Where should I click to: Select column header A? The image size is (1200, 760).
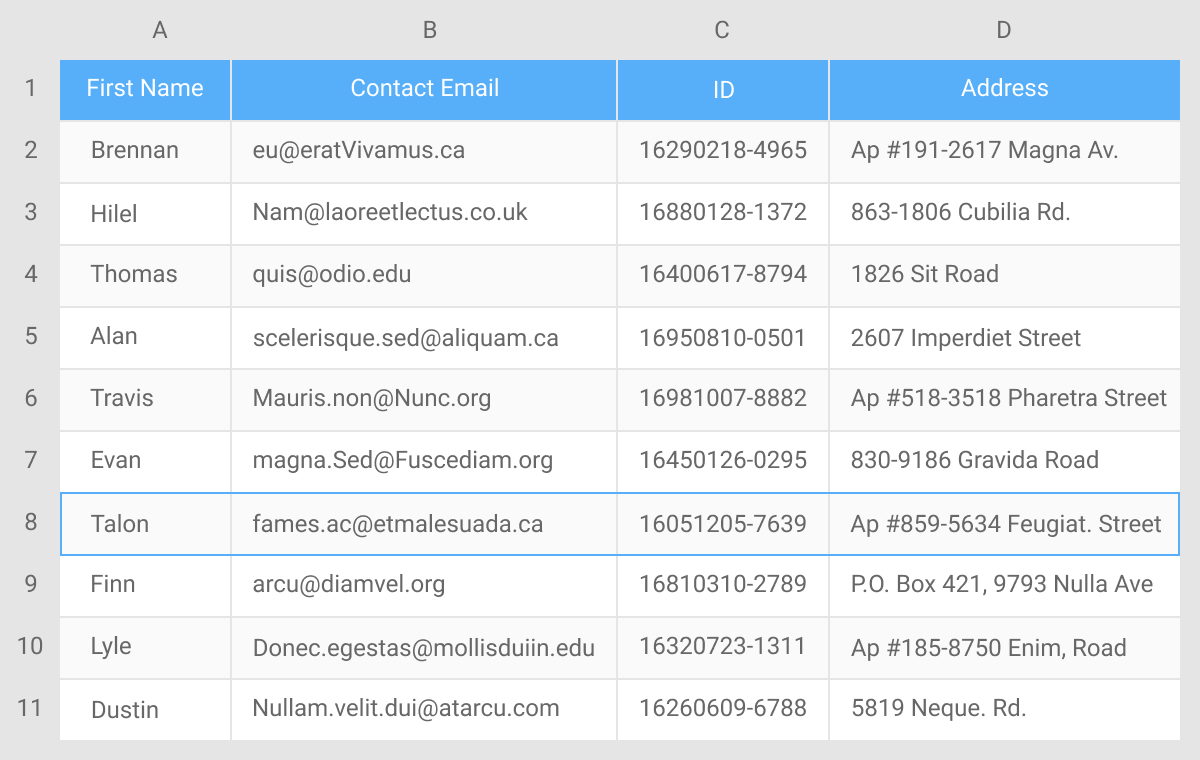coord(160,30)
